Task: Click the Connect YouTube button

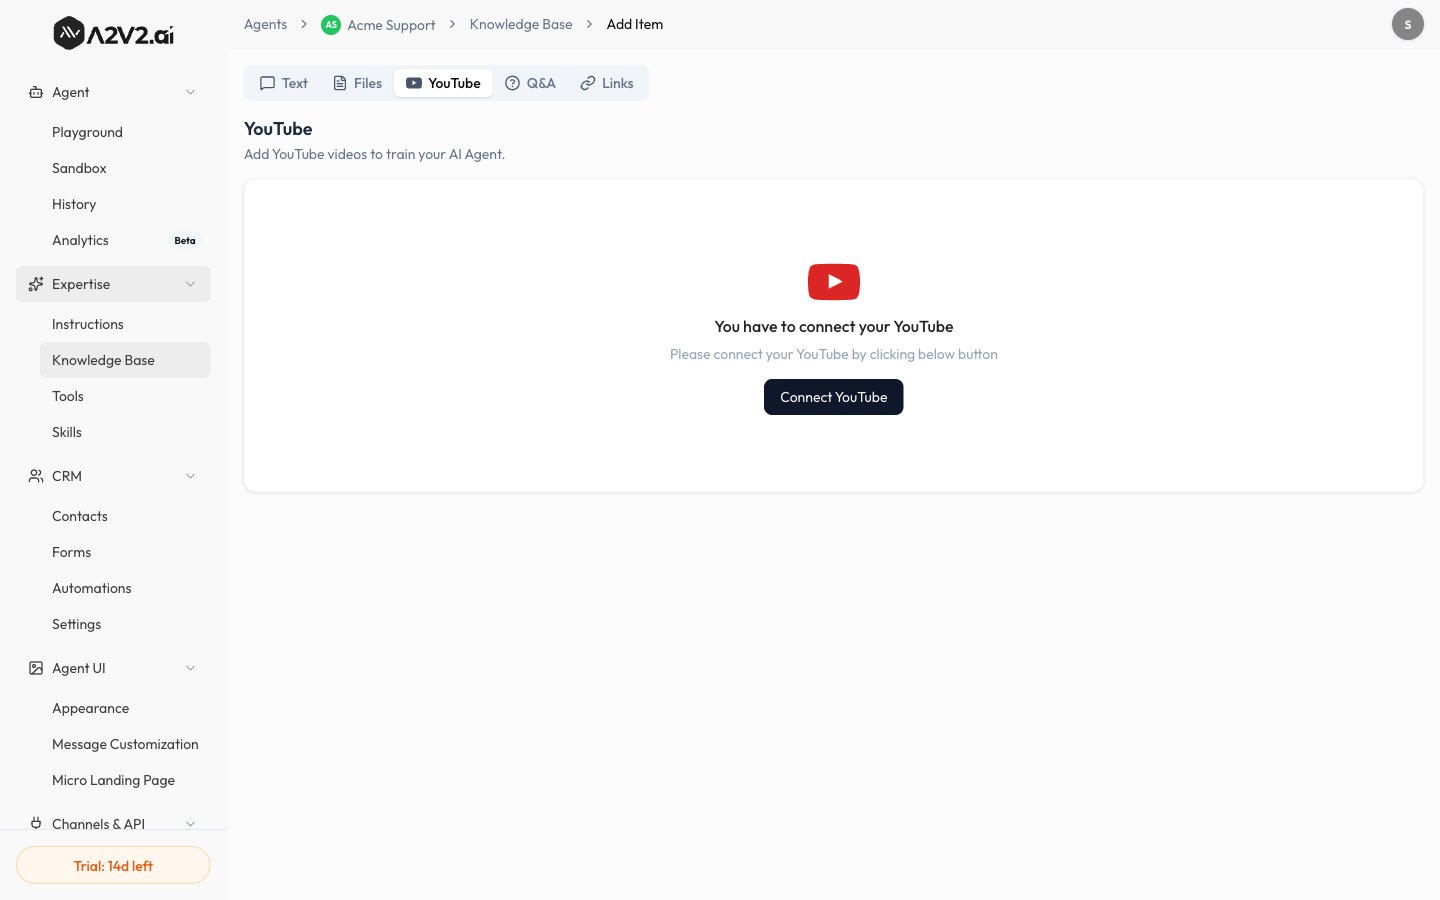Action: 834,397
